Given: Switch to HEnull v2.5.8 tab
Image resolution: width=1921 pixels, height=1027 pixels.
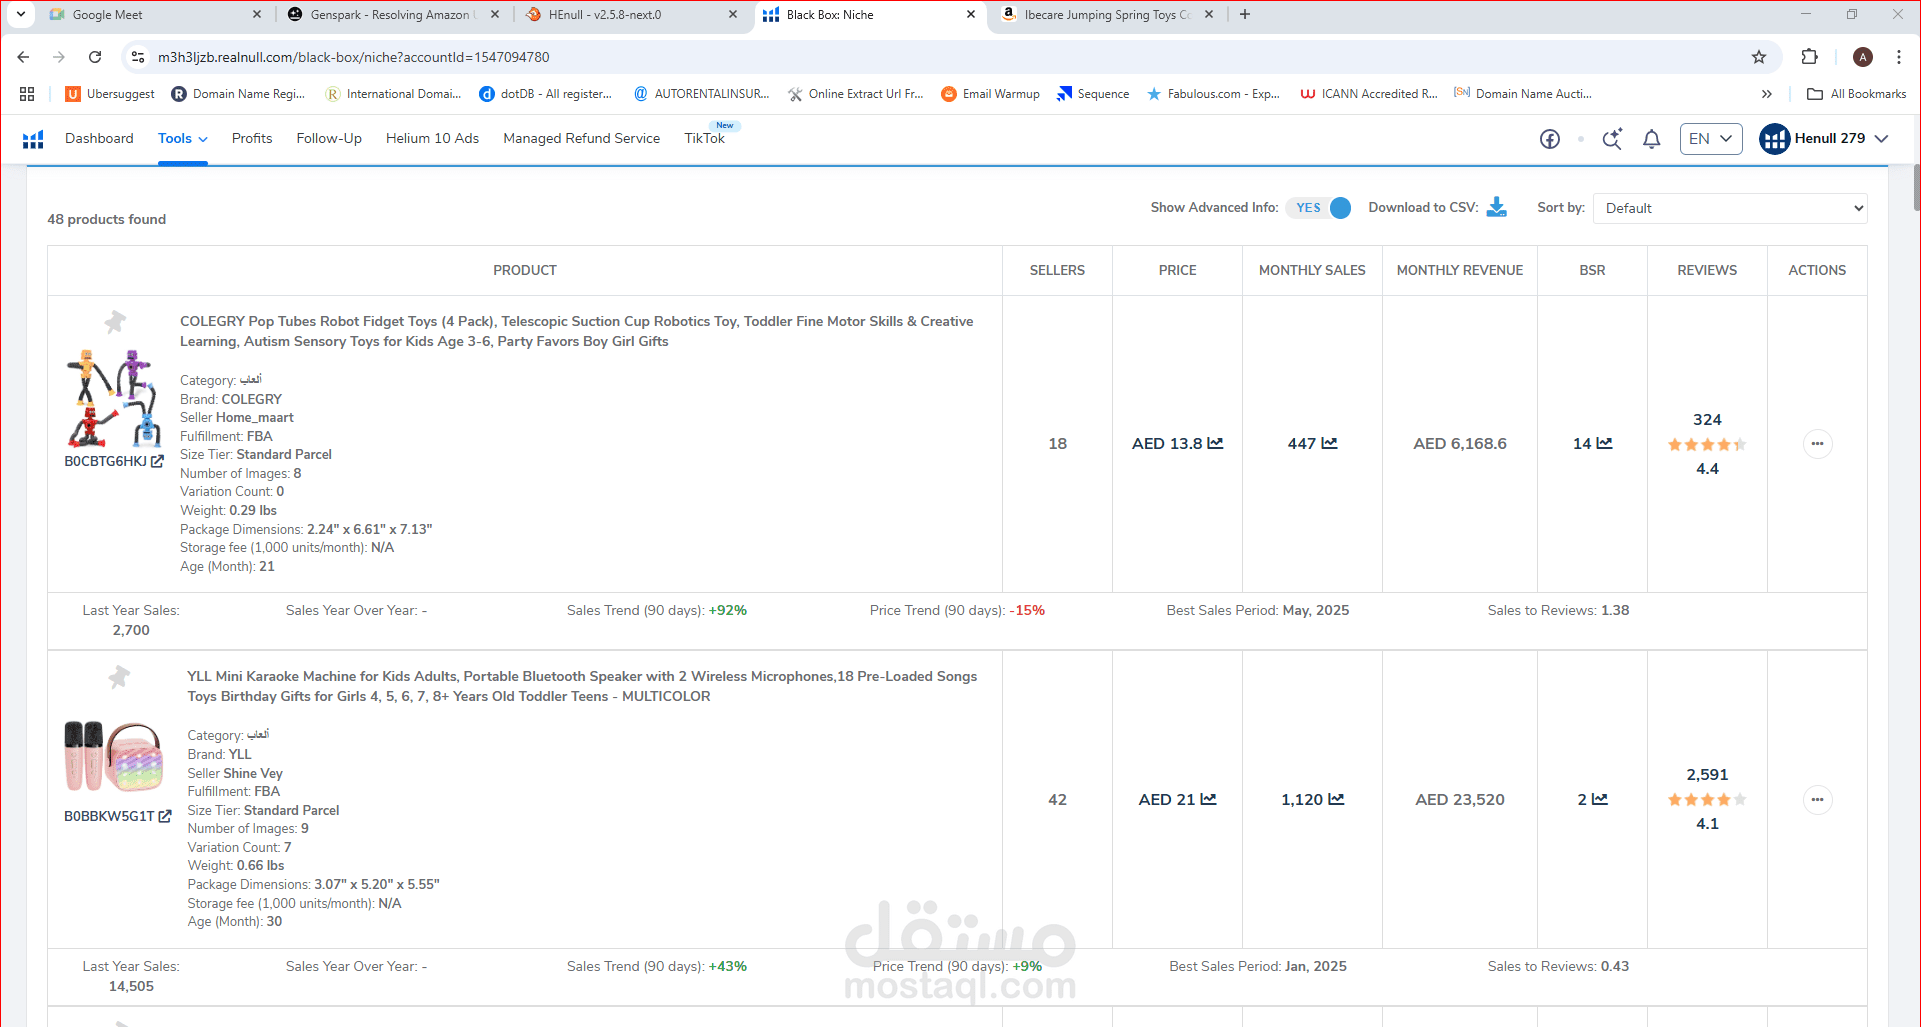Looking at the screenshot, I should 630,15.
